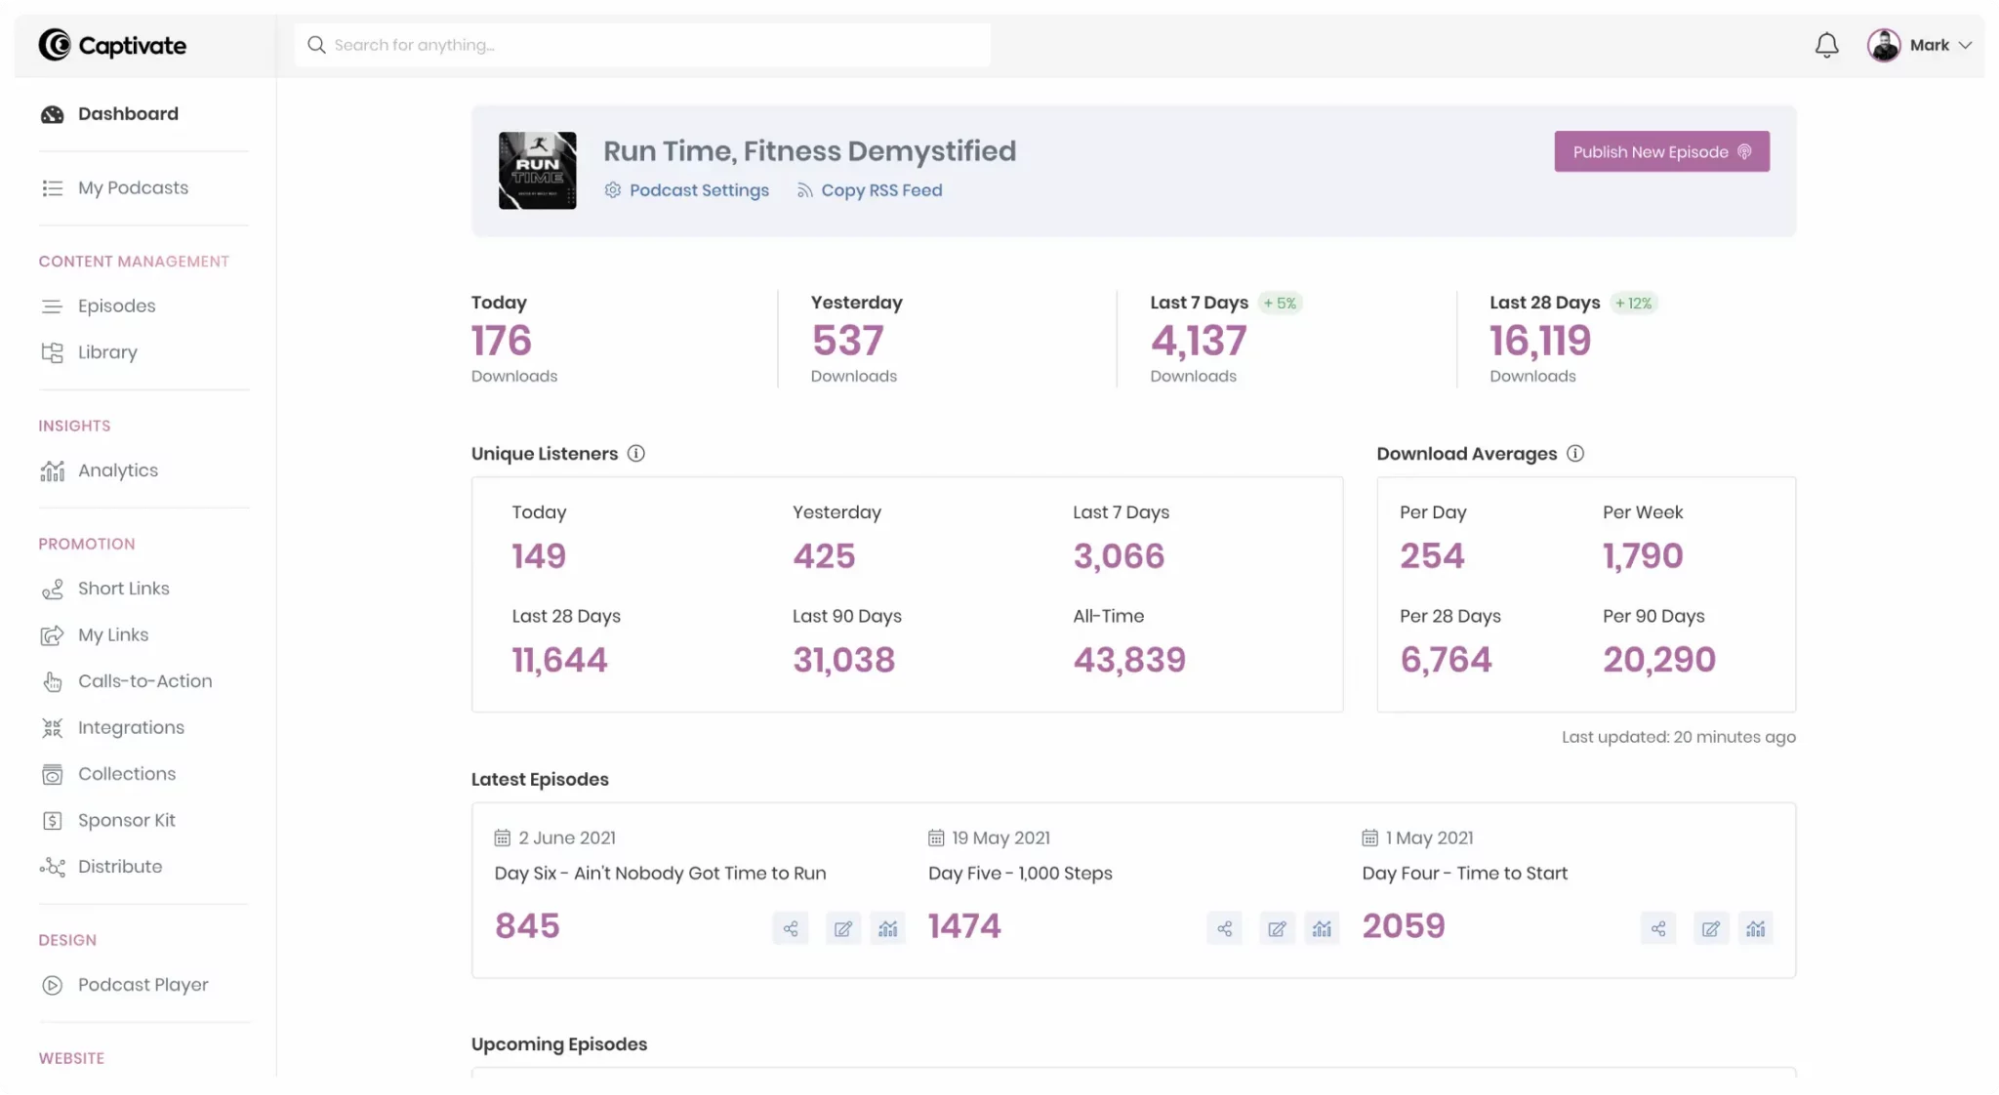
Task: Click Unique Listeners info icon
Action: 636,454
